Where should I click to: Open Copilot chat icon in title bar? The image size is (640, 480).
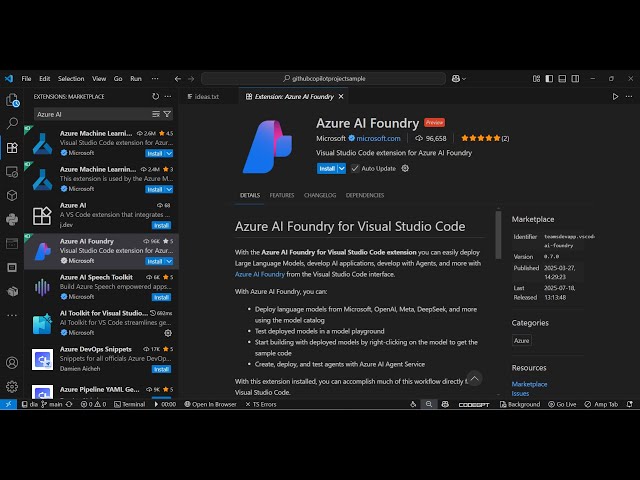456,78
